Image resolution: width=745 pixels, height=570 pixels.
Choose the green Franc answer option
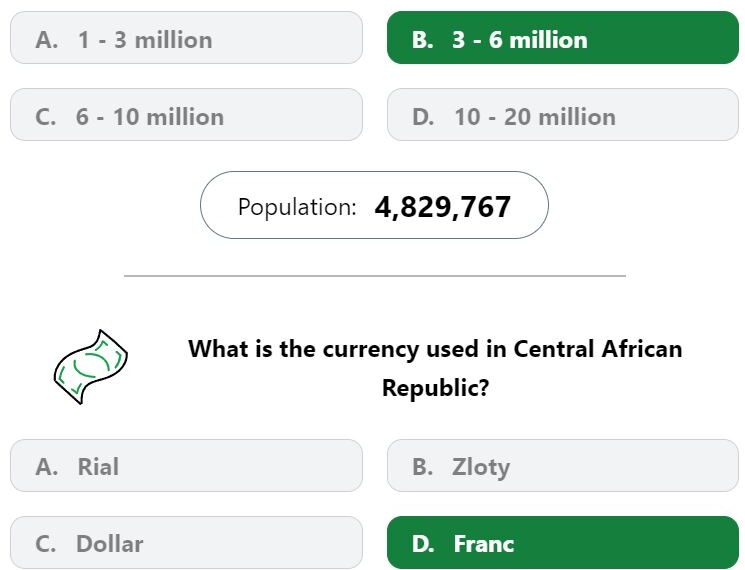[x=563, y=542]
